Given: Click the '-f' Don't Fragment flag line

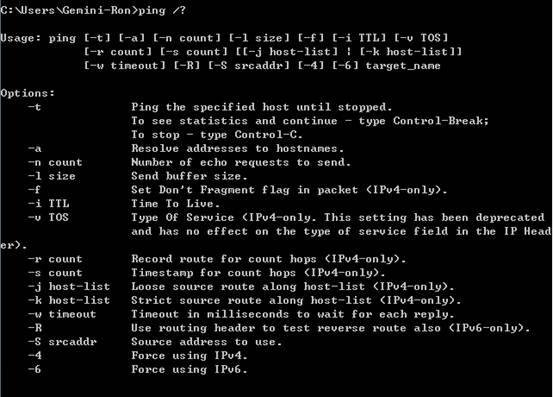Looking at the screenshot, I should (238, 190).
